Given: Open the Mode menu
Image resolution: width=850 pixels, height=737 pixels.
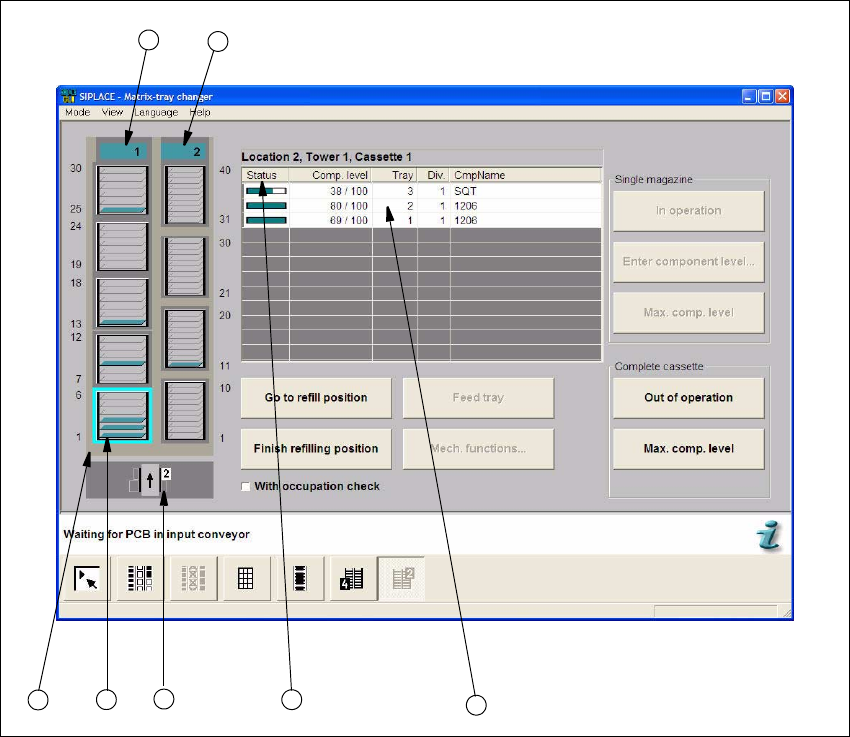Looking at the screenshot, I should pyautogui.click(x=77, y=113).
